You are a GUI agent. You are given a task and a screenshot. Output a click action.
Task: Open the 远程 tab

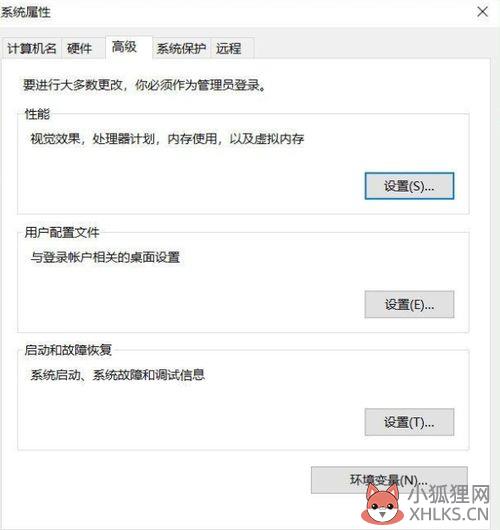pos(229,49)
